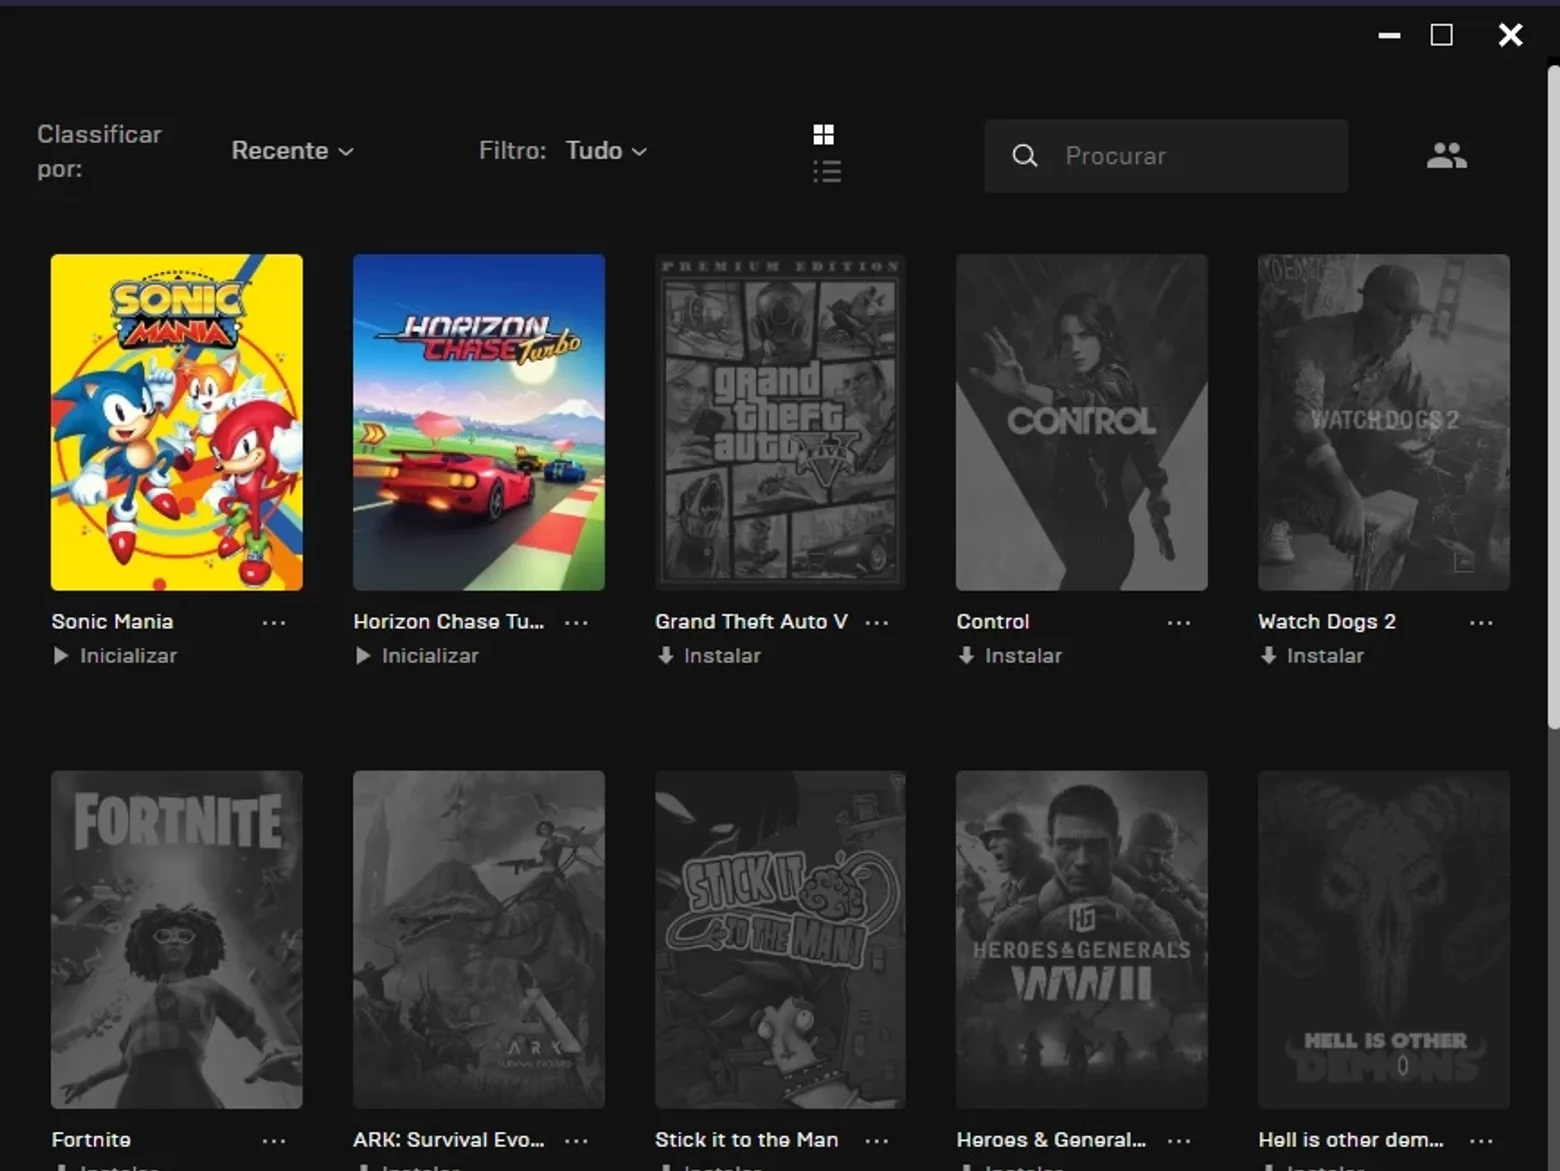Open options menu for Sonic Mania
1560x1171 pixels.
pyautogui.click(x=274, y=622)
